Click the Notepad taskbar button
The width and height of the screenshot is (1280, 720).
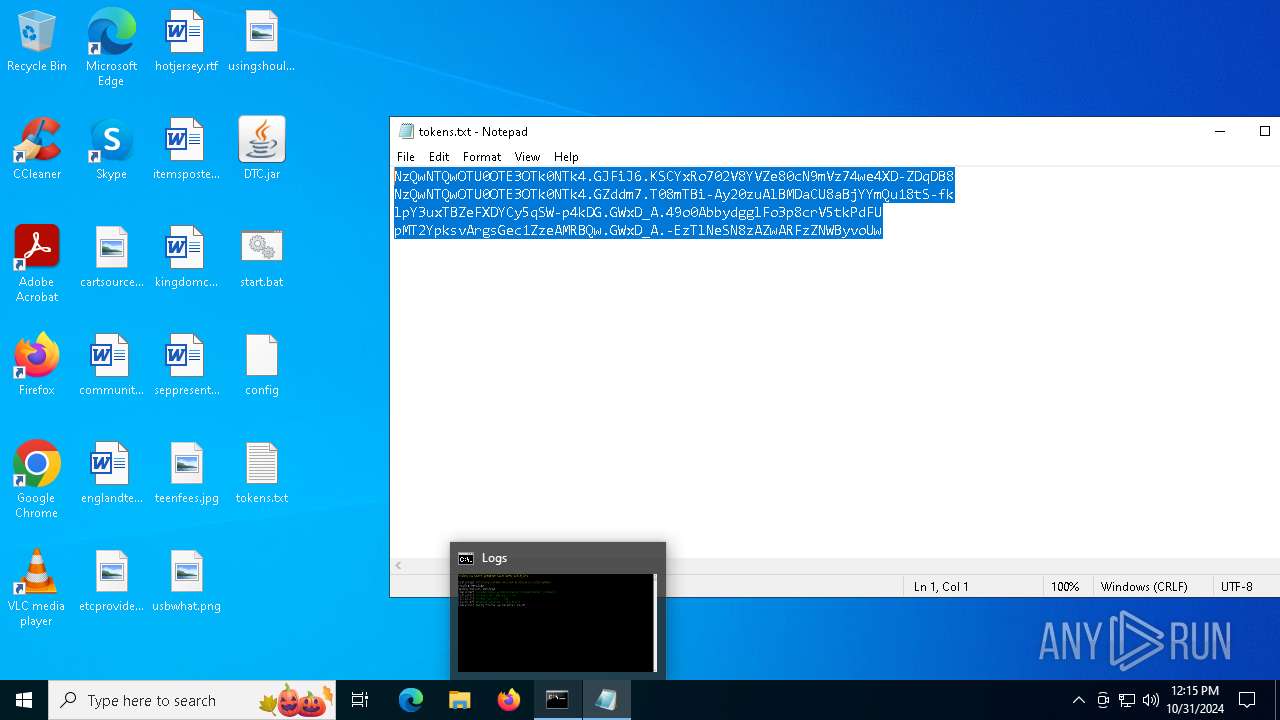click(x=606, y=700)
